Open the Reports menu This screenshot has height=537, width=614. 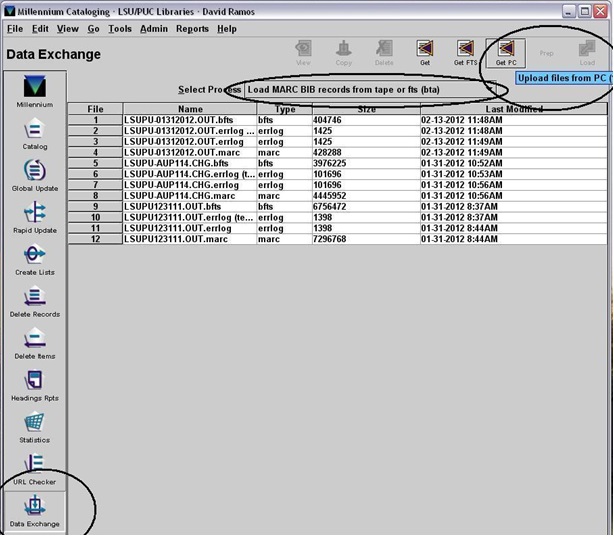click(x=192, y=29)
